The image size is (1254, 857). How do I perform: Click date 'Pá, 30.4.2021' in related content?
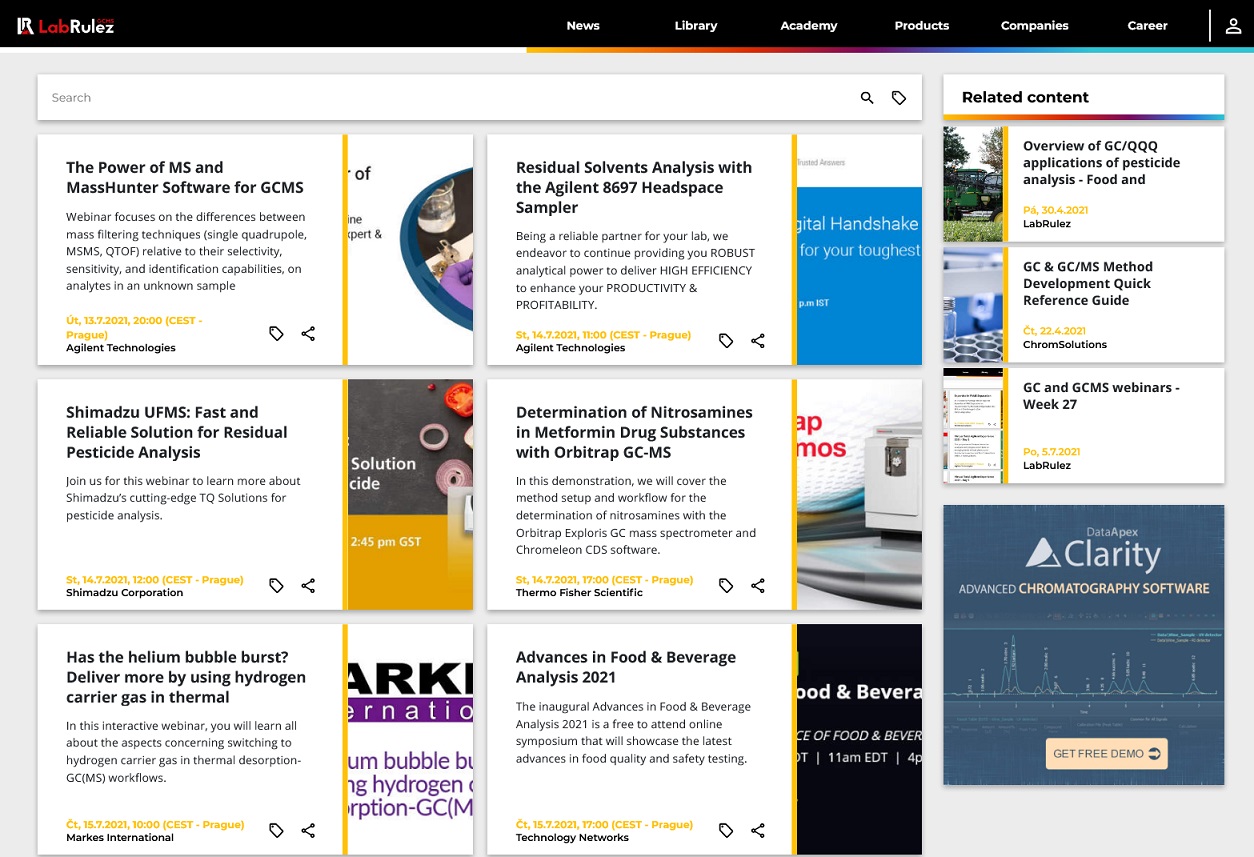(1055, 211)
